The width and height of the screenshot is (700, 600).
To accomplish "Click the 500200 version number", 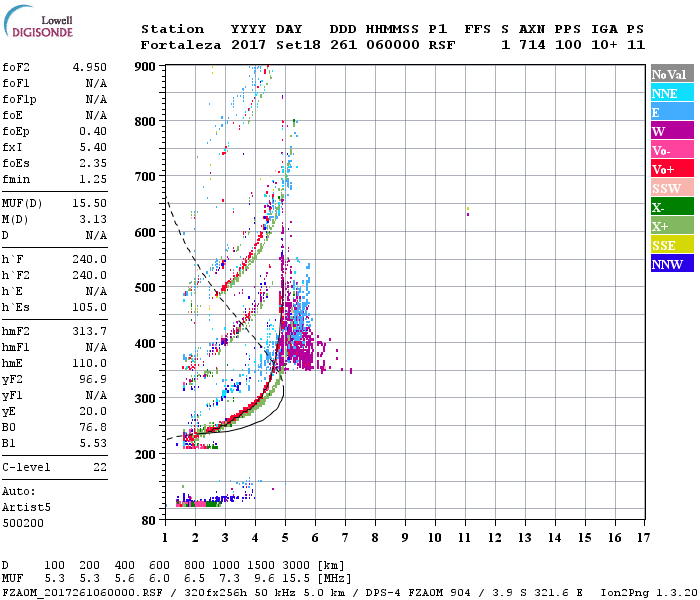I will click(23, 523).
